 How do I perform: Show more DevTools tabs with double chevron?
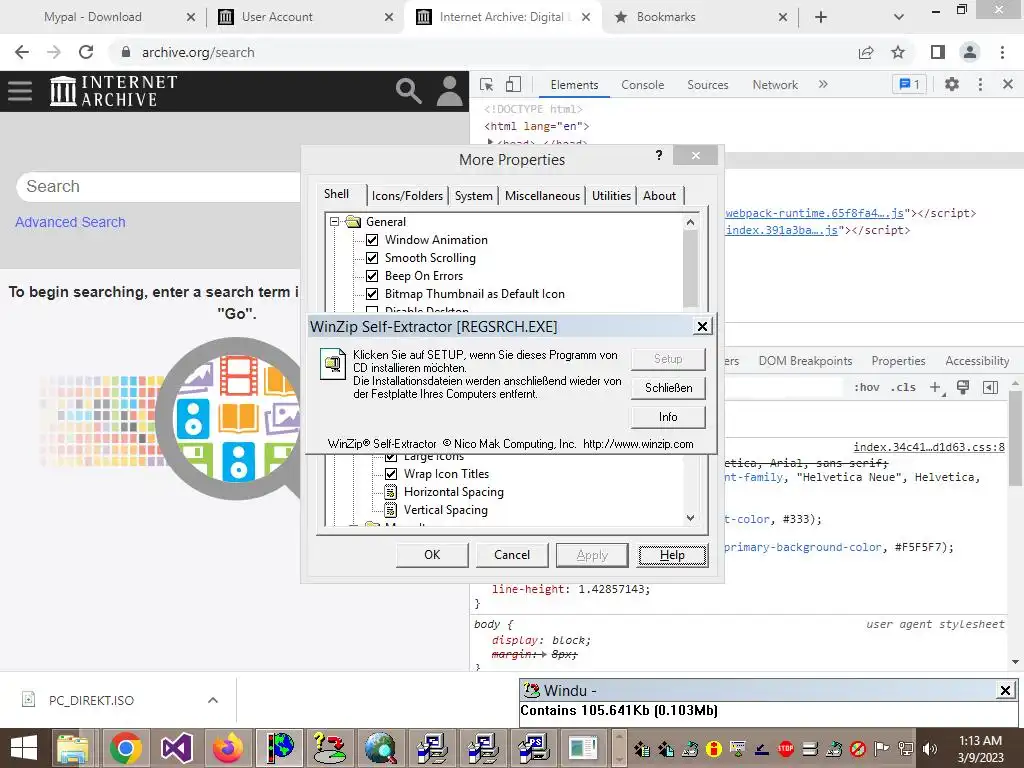point(823,84)
